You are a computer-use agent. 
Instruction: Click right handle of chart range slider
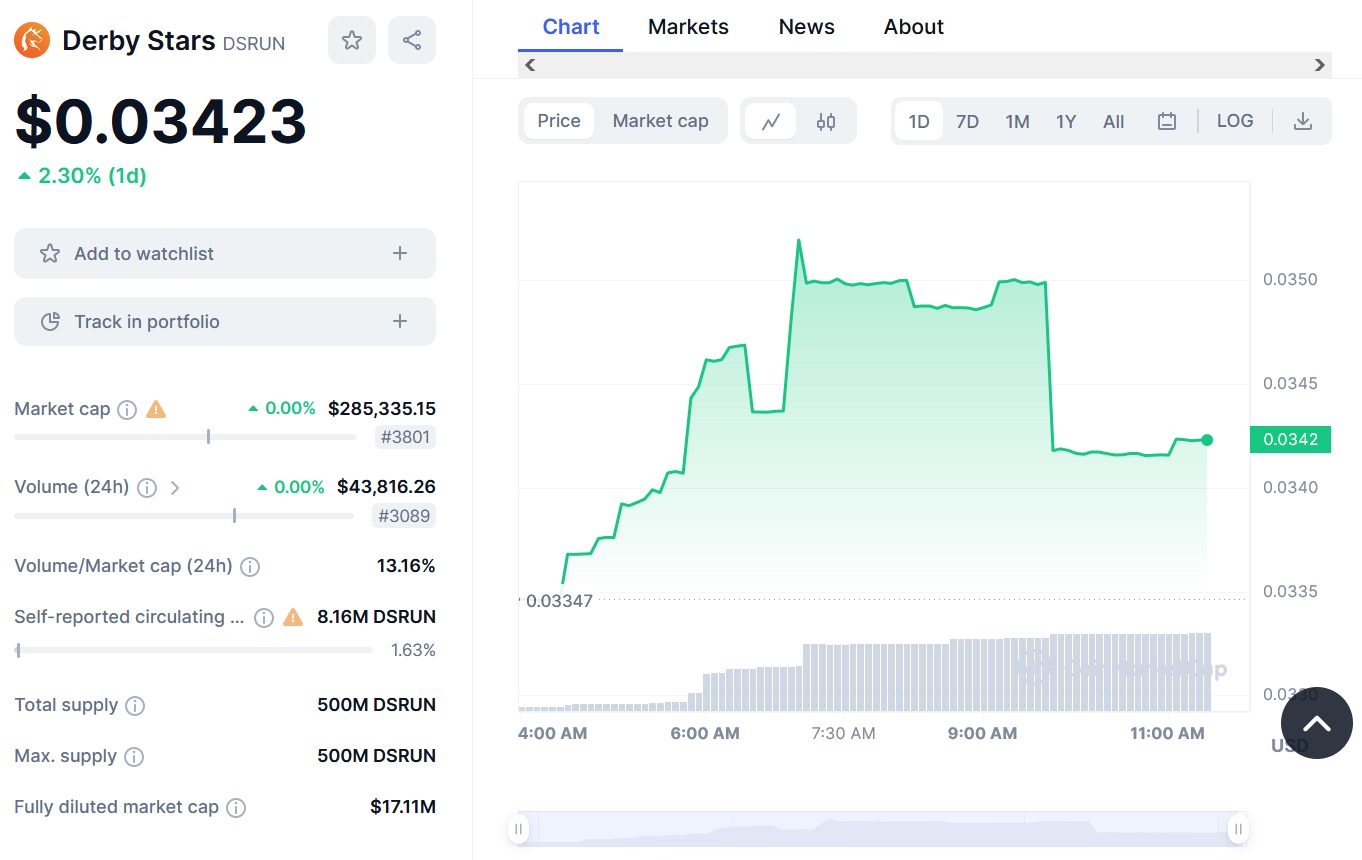[x=1238, y=828]
